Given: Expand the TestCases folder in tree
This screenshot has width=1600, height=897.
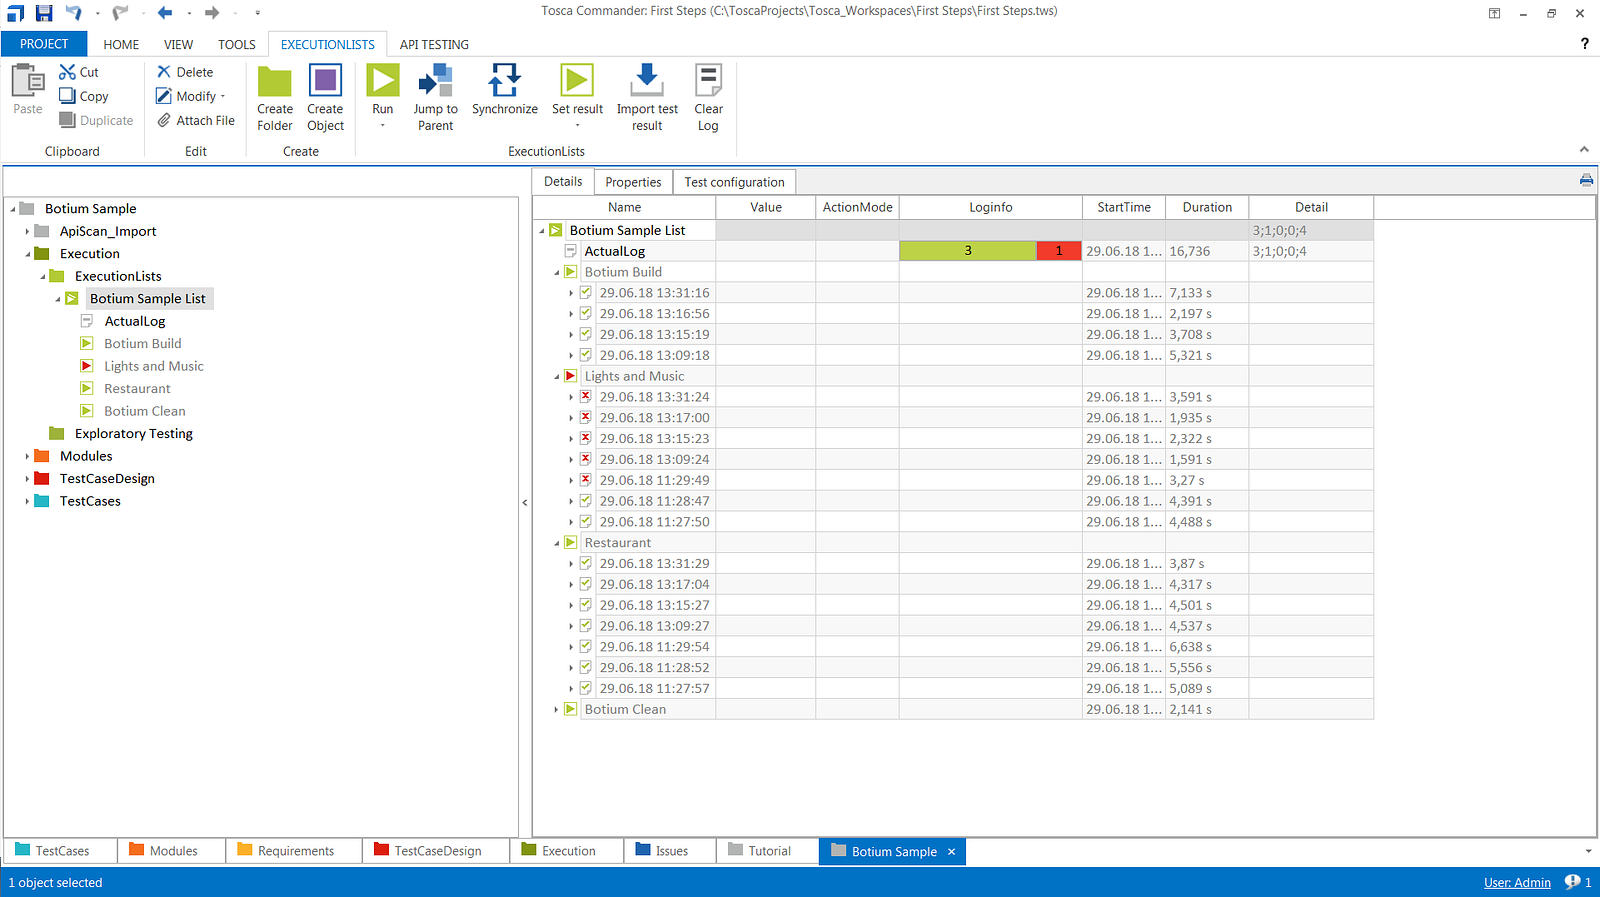Looking at the screenshot, I should (x=27, y=501).
